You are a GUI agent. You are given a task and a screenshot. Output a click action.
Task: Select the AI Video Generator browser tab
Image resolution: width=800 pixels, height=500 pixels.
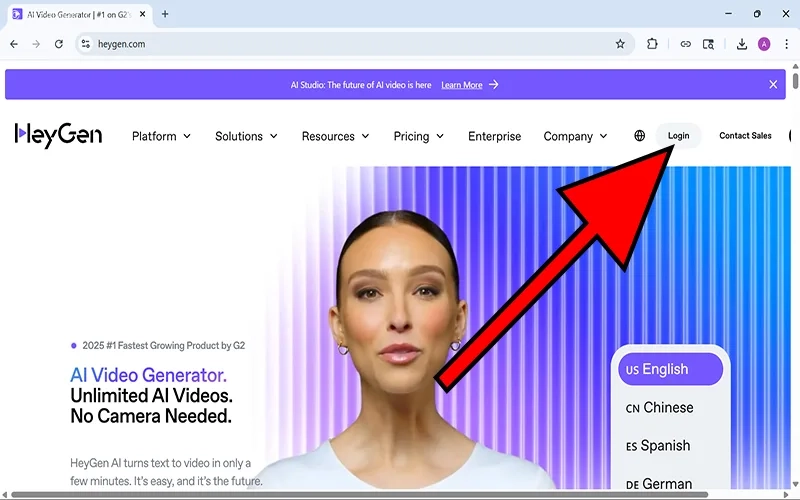click(x=75, y=14)
